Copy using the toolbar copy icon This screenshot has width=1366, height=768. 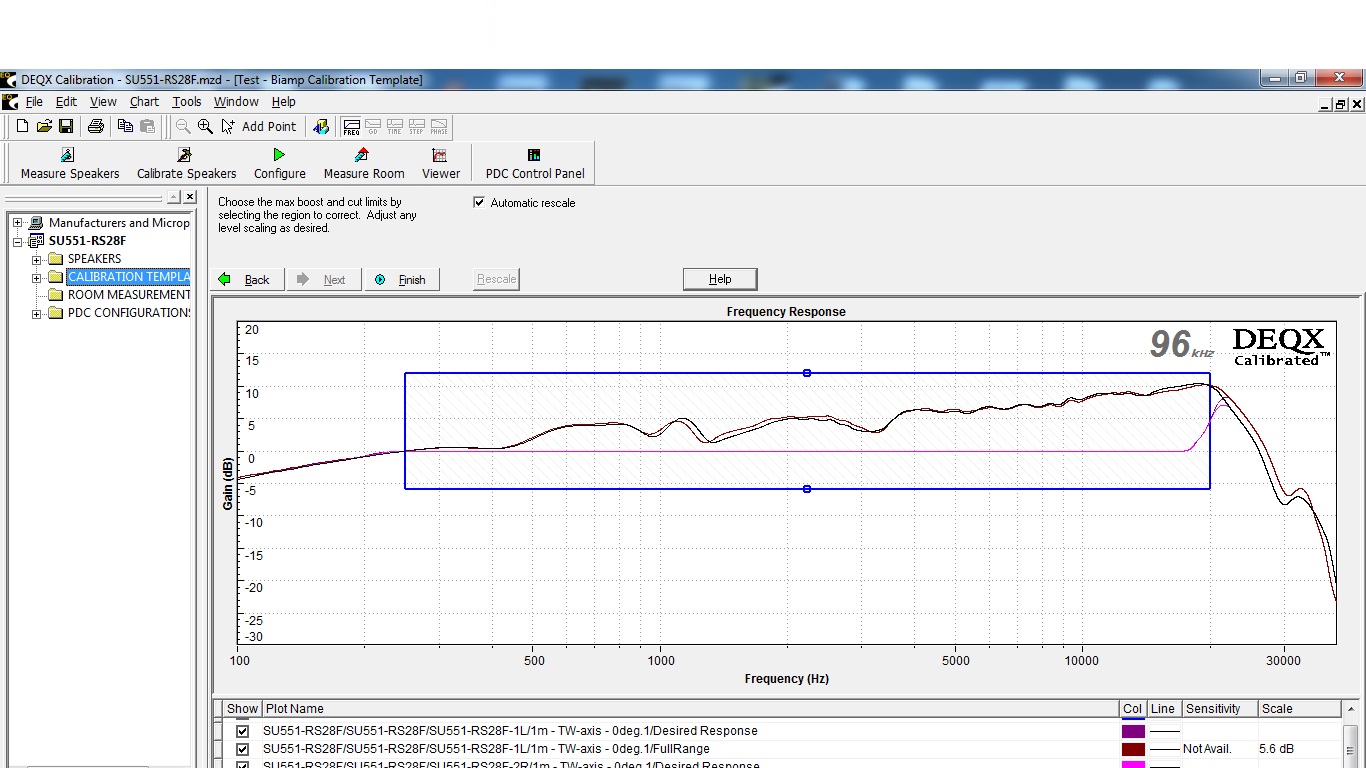(x=125, y=126)
